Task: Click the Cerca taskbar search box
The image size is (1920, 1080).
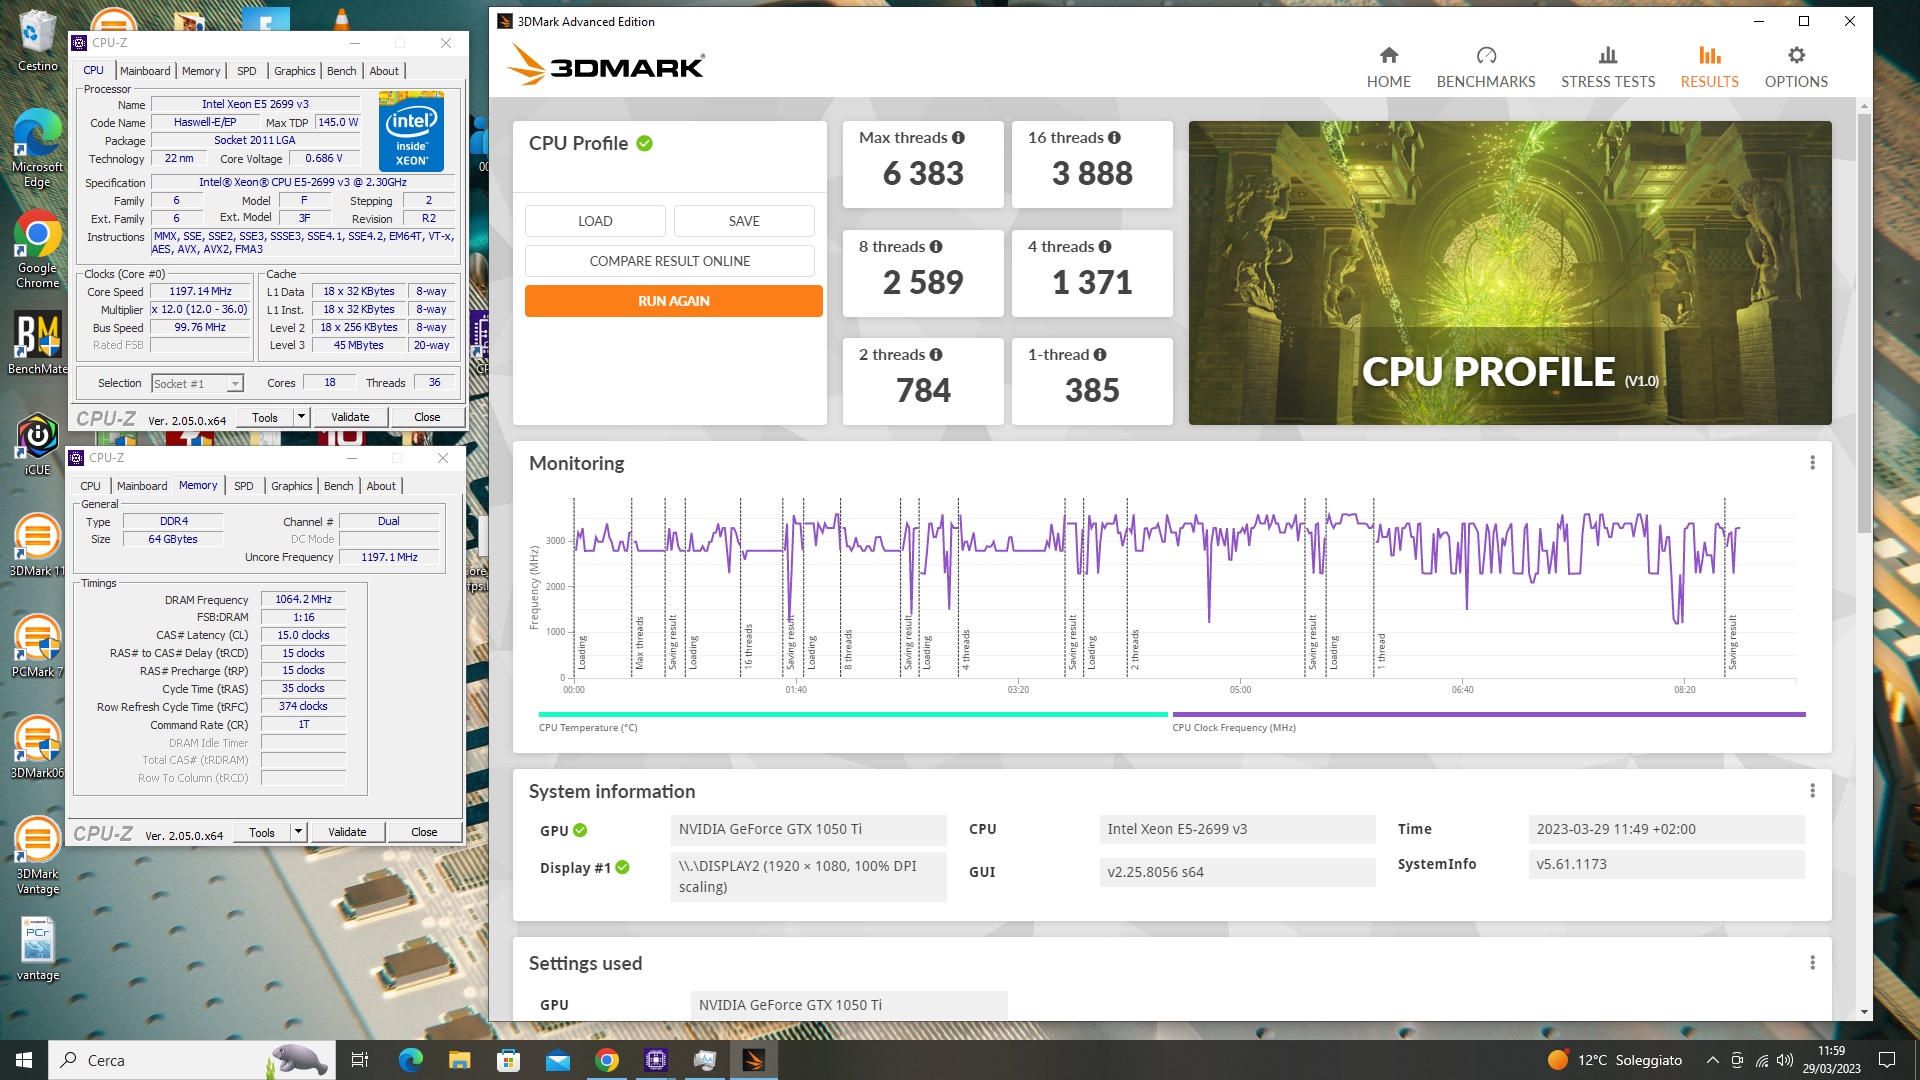Action: pos(193,1060)
